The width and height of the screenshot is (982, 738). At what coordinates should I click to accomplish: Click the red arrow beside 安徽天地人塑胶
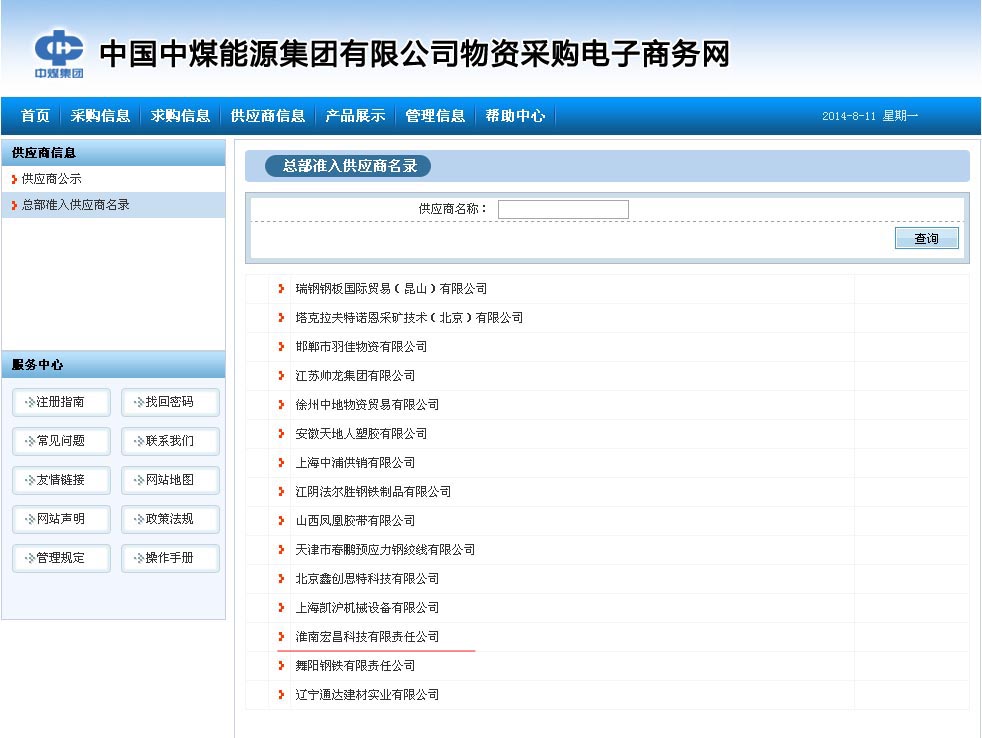[x=281, y=434]
